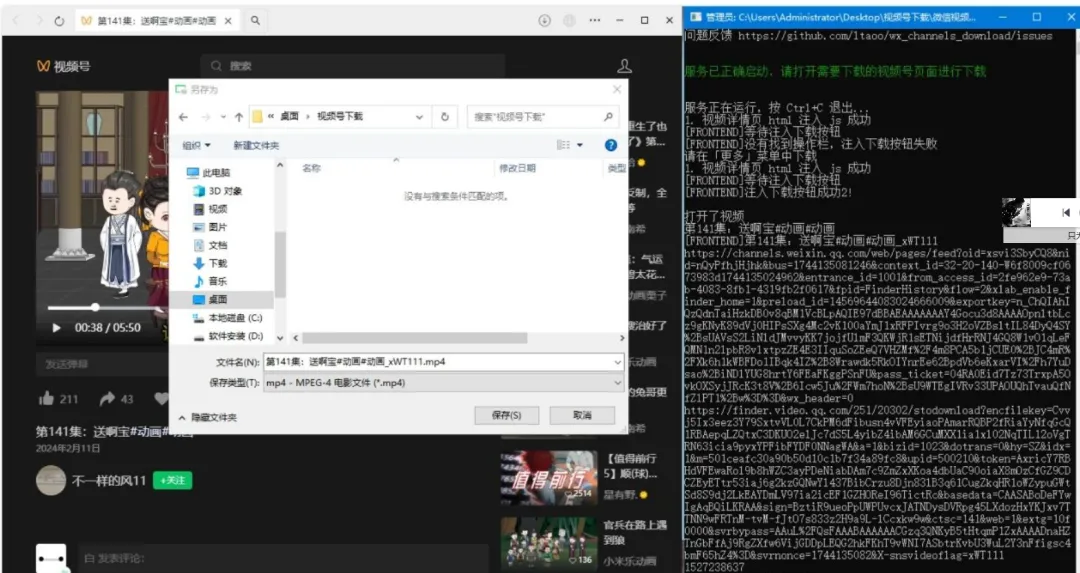Click the 取消 button

click(x=582, y=415)
